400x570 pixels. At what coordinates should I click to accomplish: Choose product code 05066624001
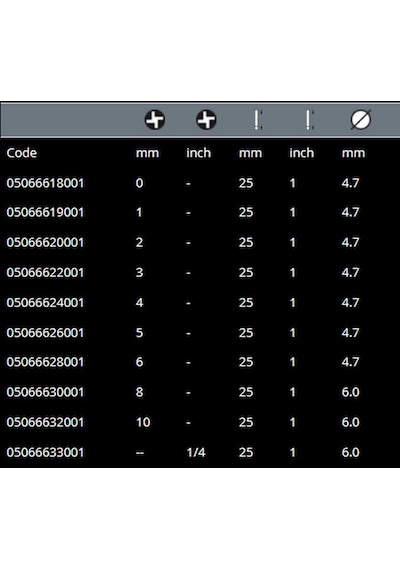tap(45, 303)
